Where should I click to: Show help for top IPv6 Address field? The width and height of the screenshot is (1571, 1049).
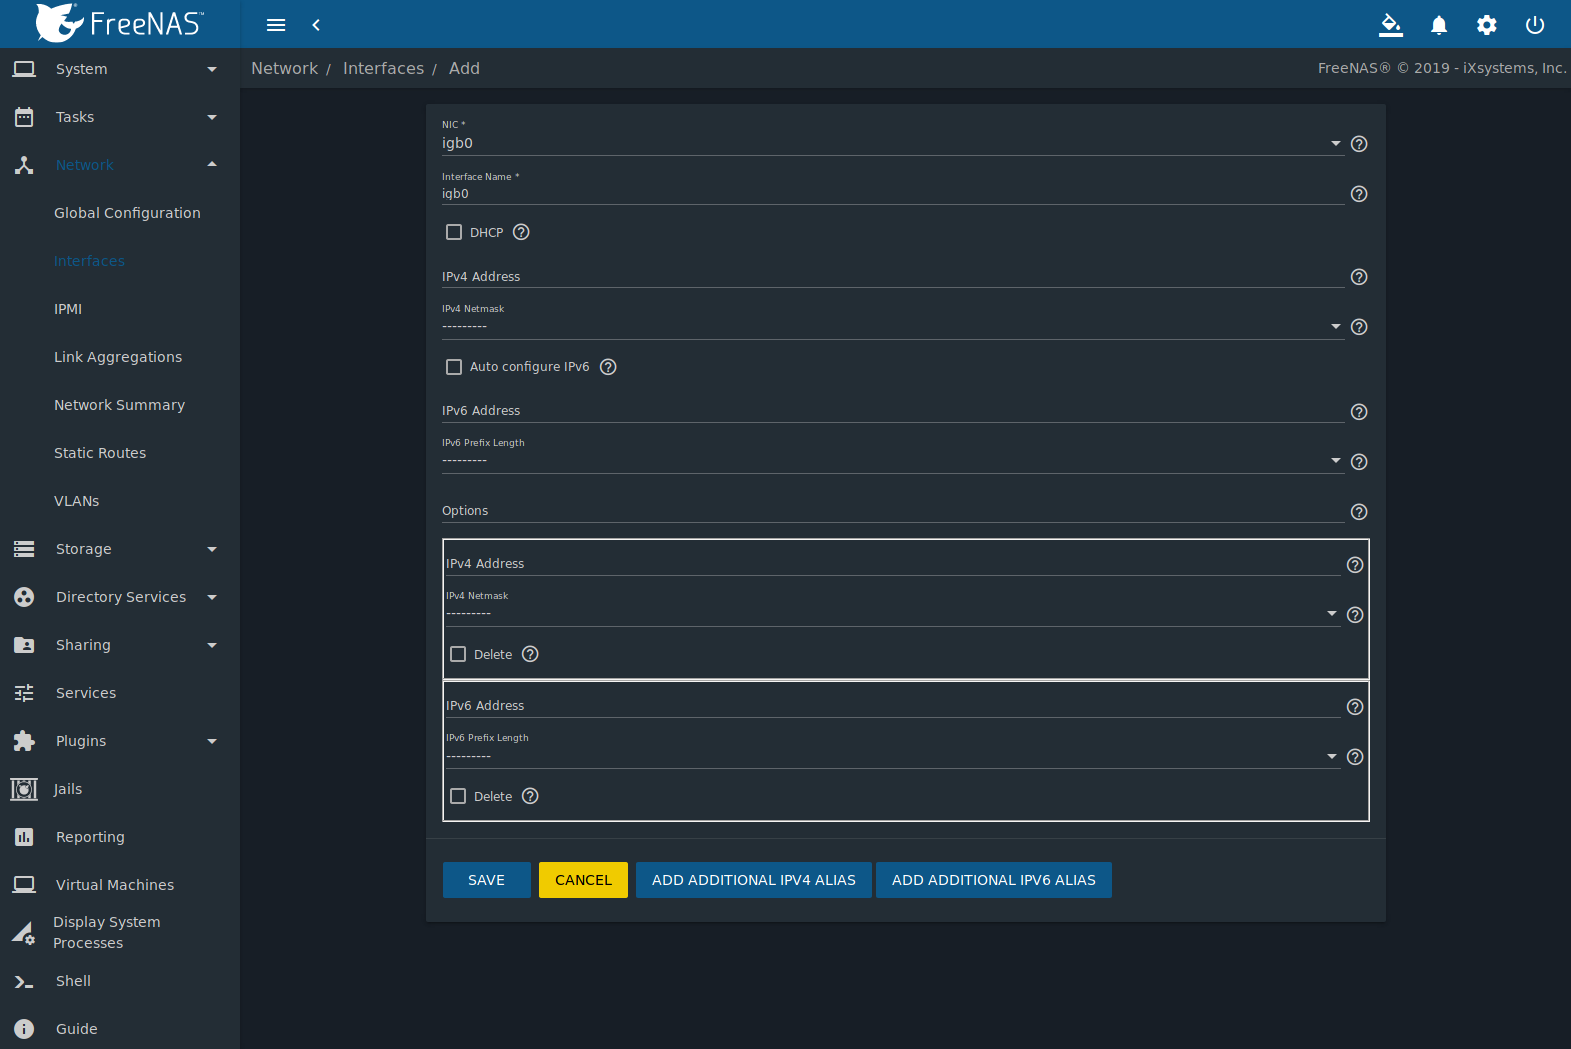(1359, 412)
